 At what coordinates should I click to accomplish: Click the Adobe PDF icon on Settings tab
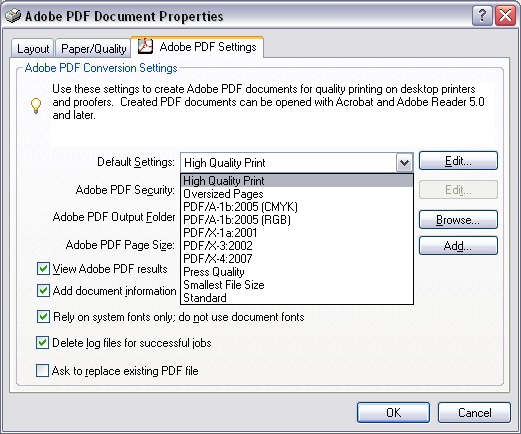[x=145, y=46]
